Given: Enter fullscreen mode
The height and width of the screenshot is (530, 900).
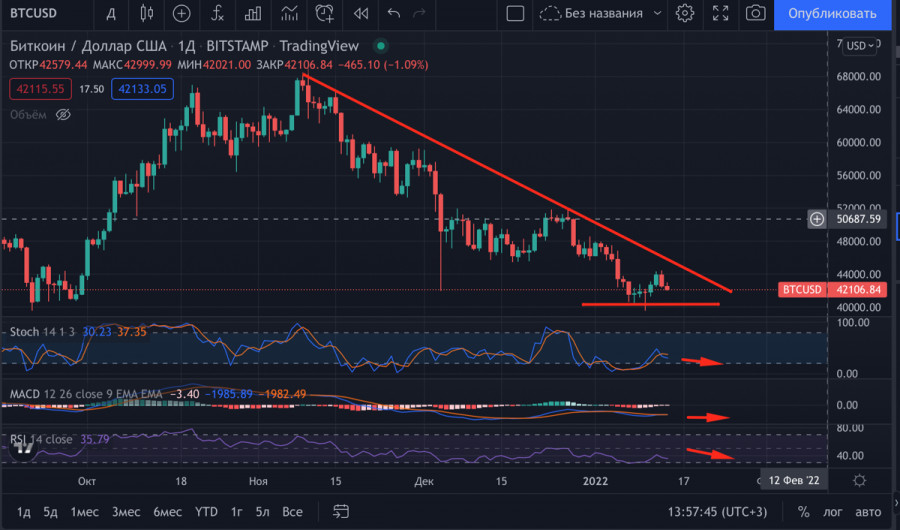Looking at the screenshot, I should pos(720,13).
